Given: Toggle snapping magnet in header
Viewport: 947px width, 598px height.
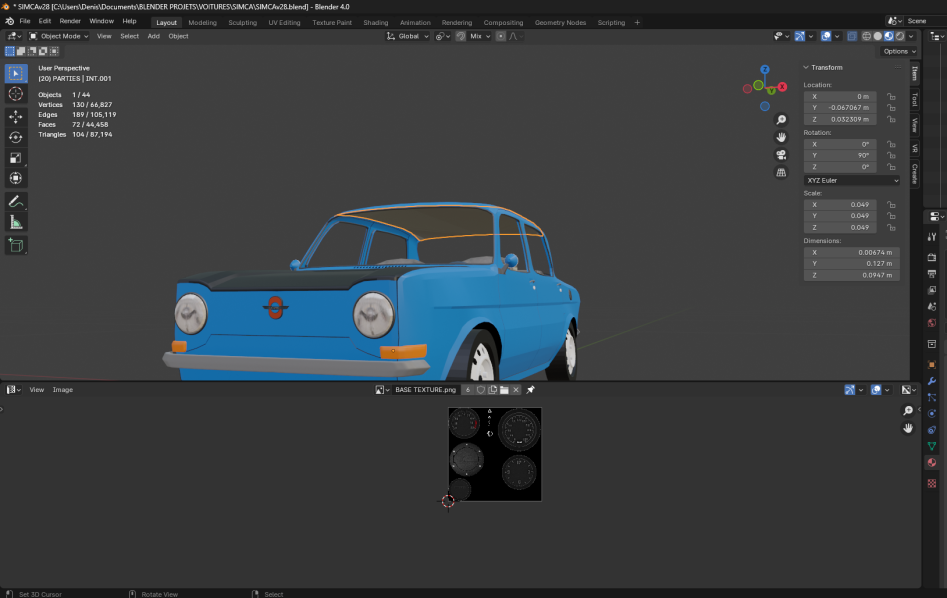Looking at the screenshot, I should [x=461, y=36].
